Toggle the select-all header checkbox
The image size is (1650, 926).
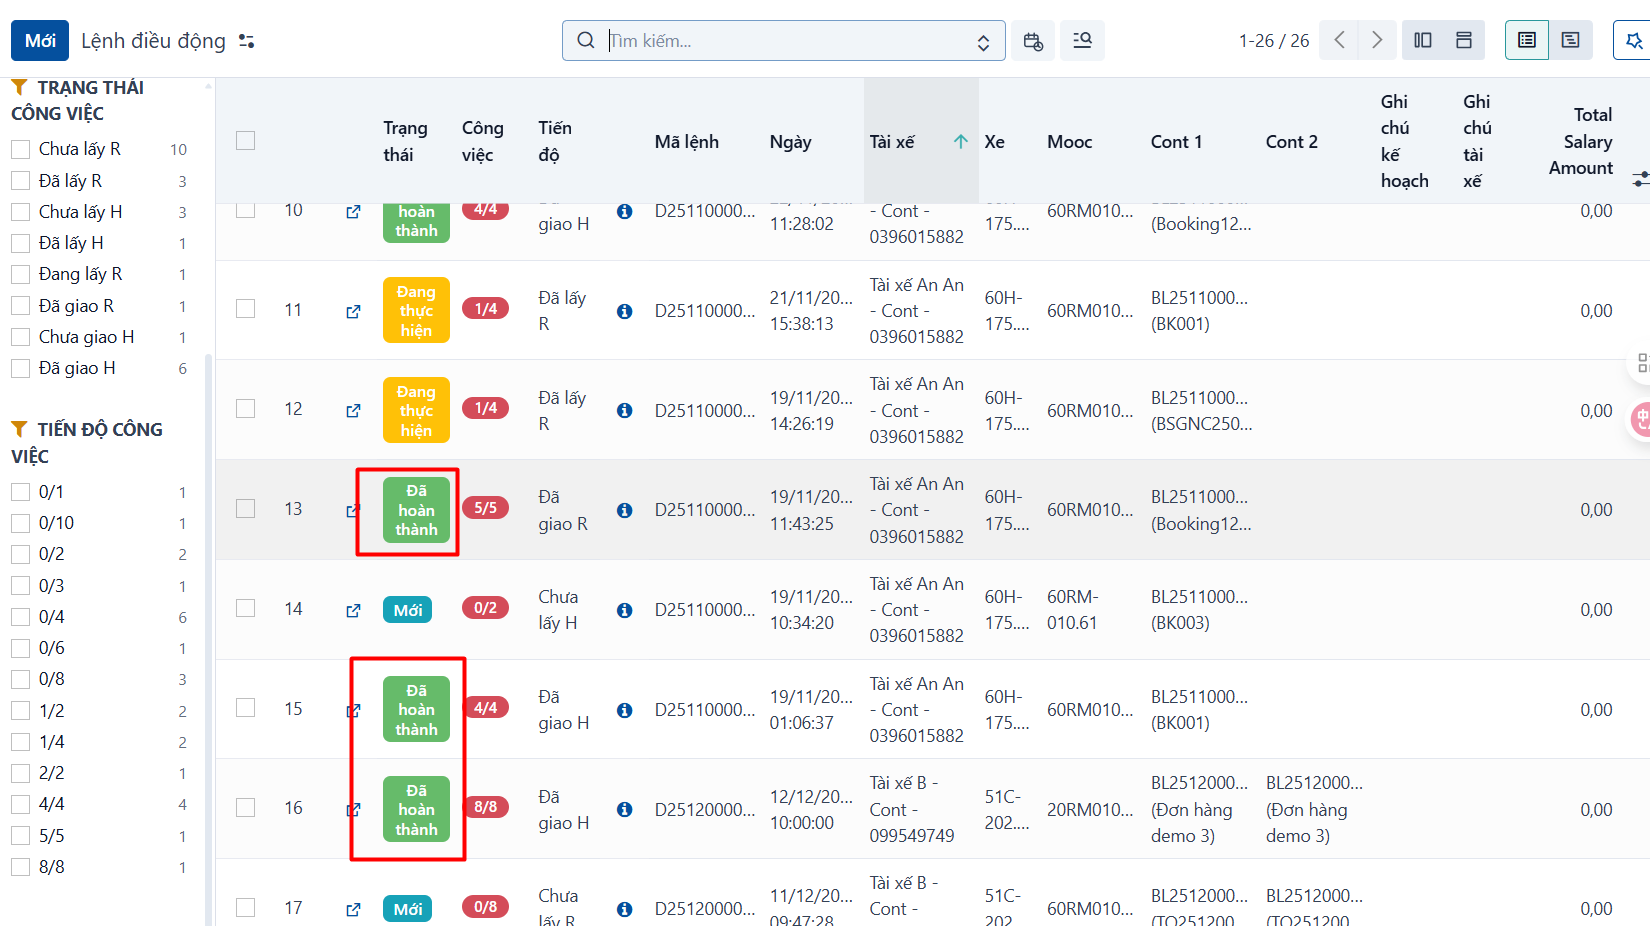pos(245,141)
